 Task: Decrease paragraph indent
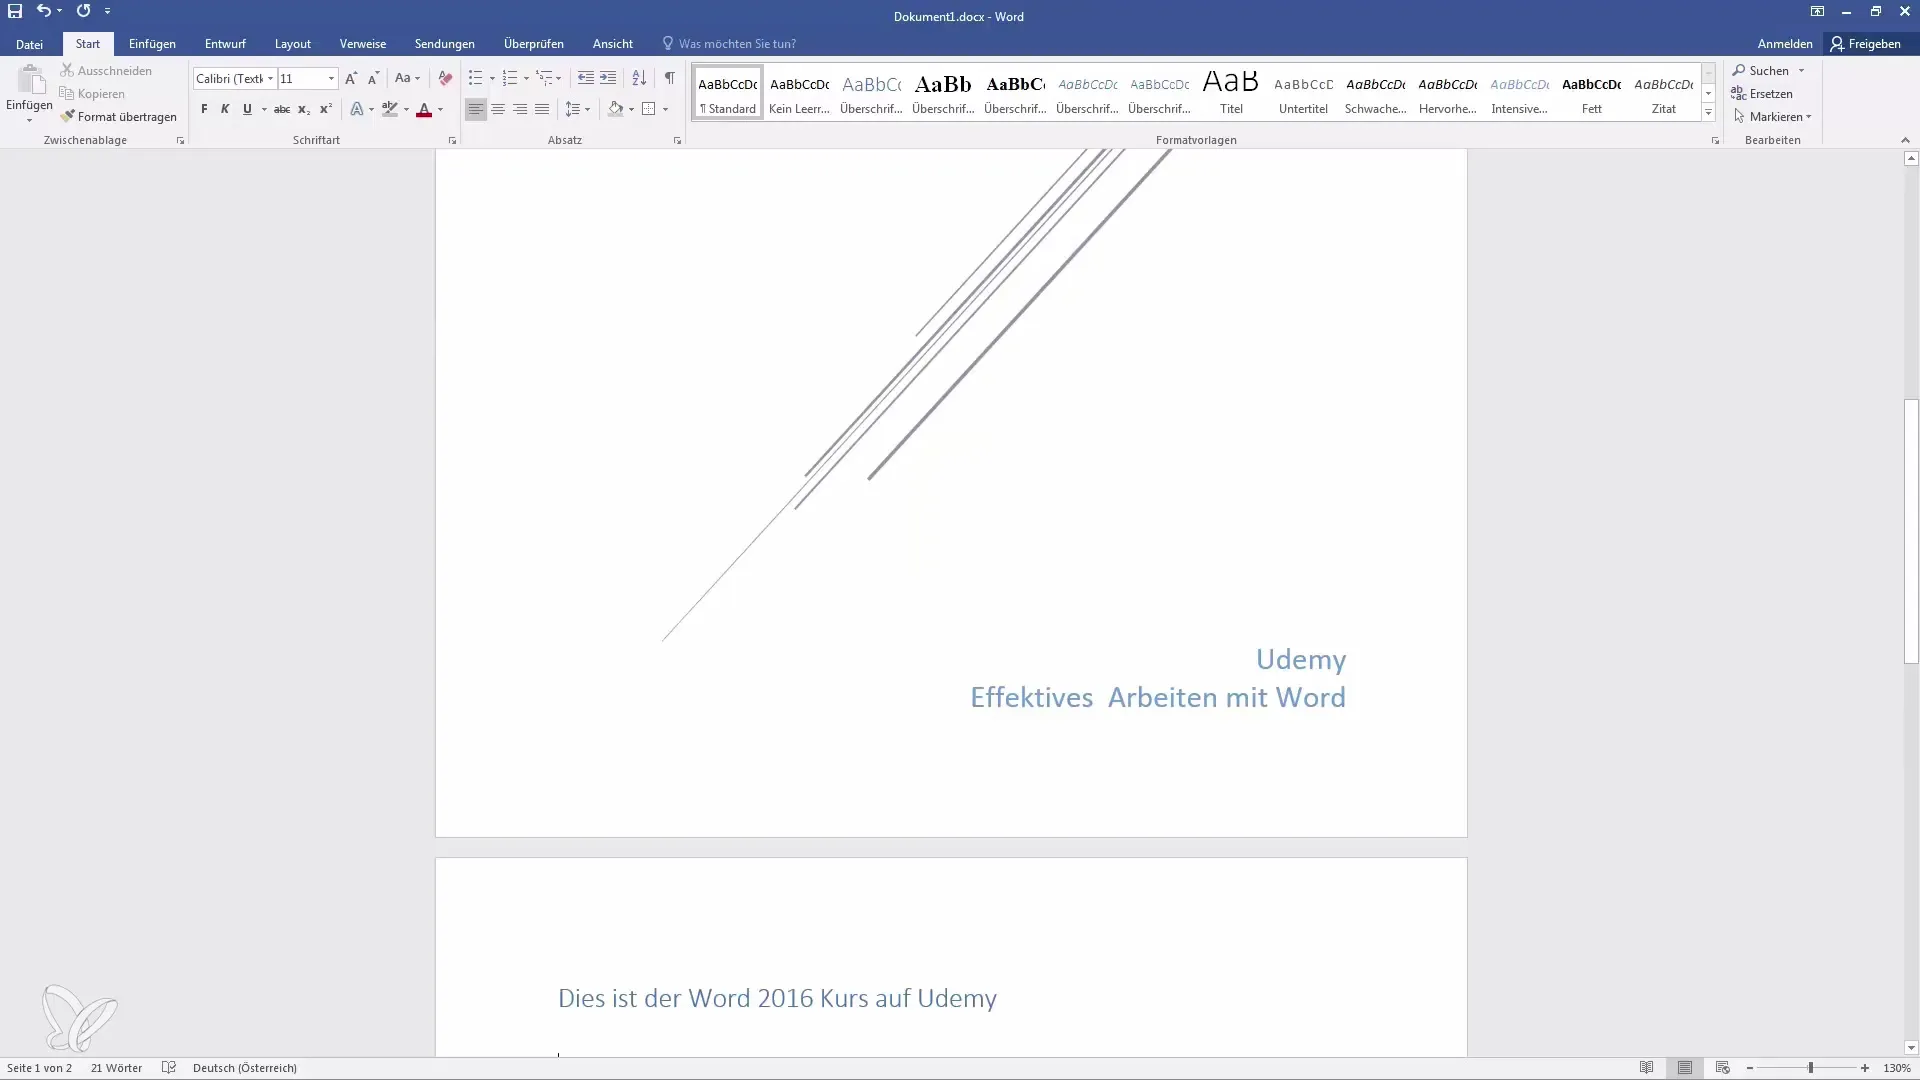point(586,78)
